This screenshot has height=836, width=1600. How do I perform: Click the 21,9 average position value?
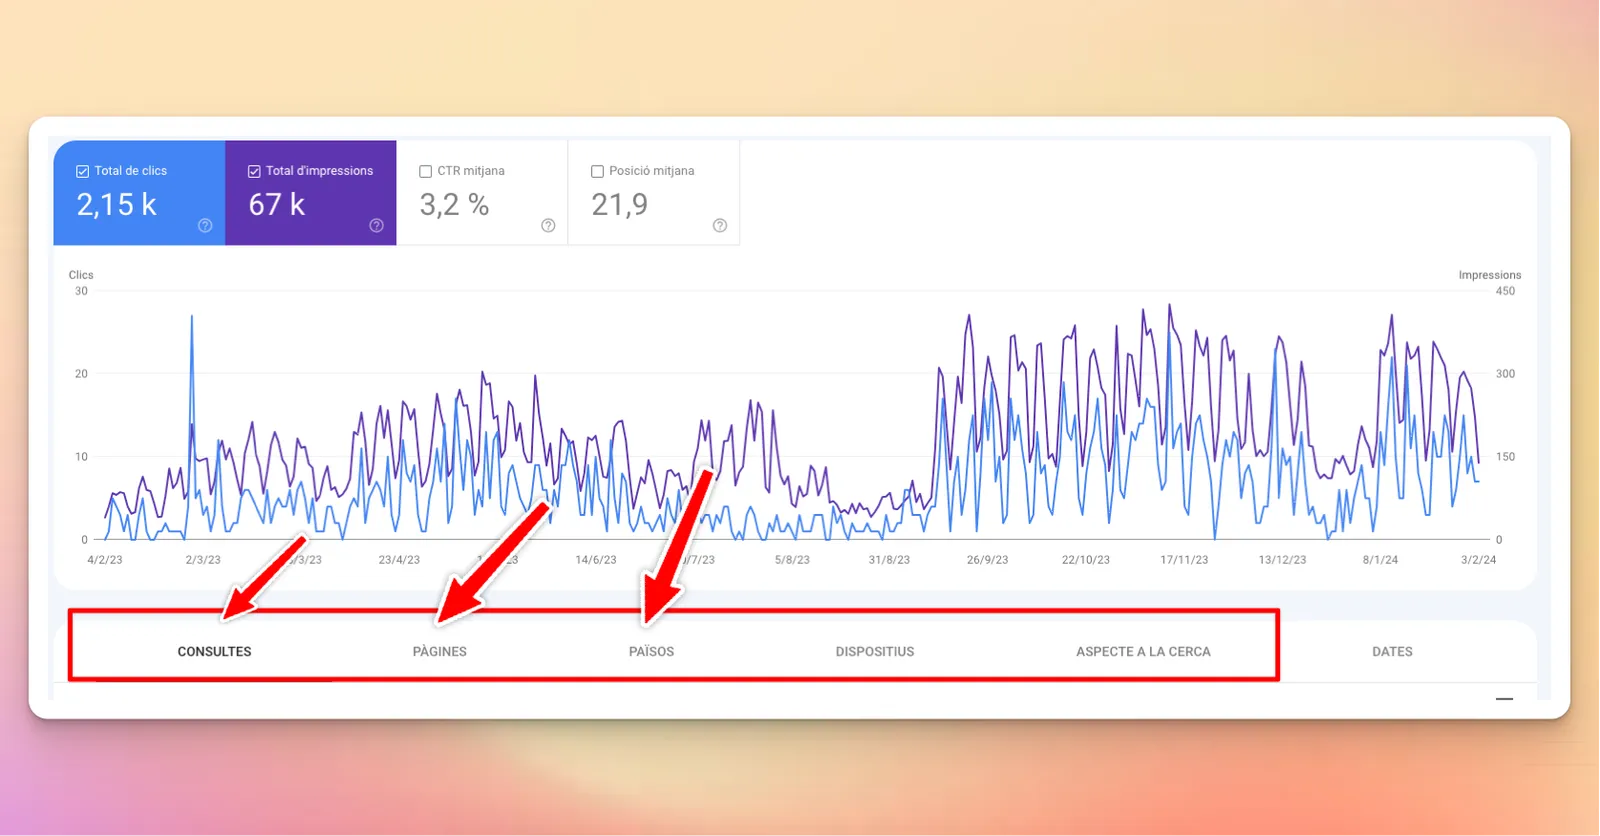click(x=620, y=205)
